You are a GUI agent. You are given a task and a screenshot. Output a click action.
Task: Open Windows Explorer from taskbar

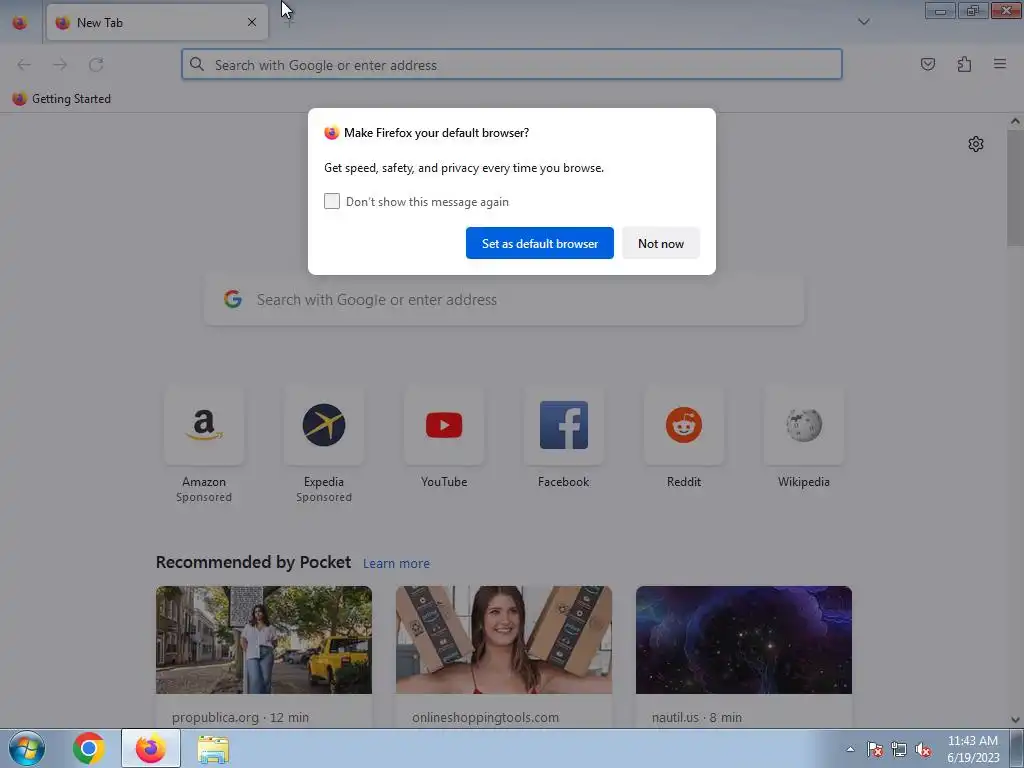(213, 749)
